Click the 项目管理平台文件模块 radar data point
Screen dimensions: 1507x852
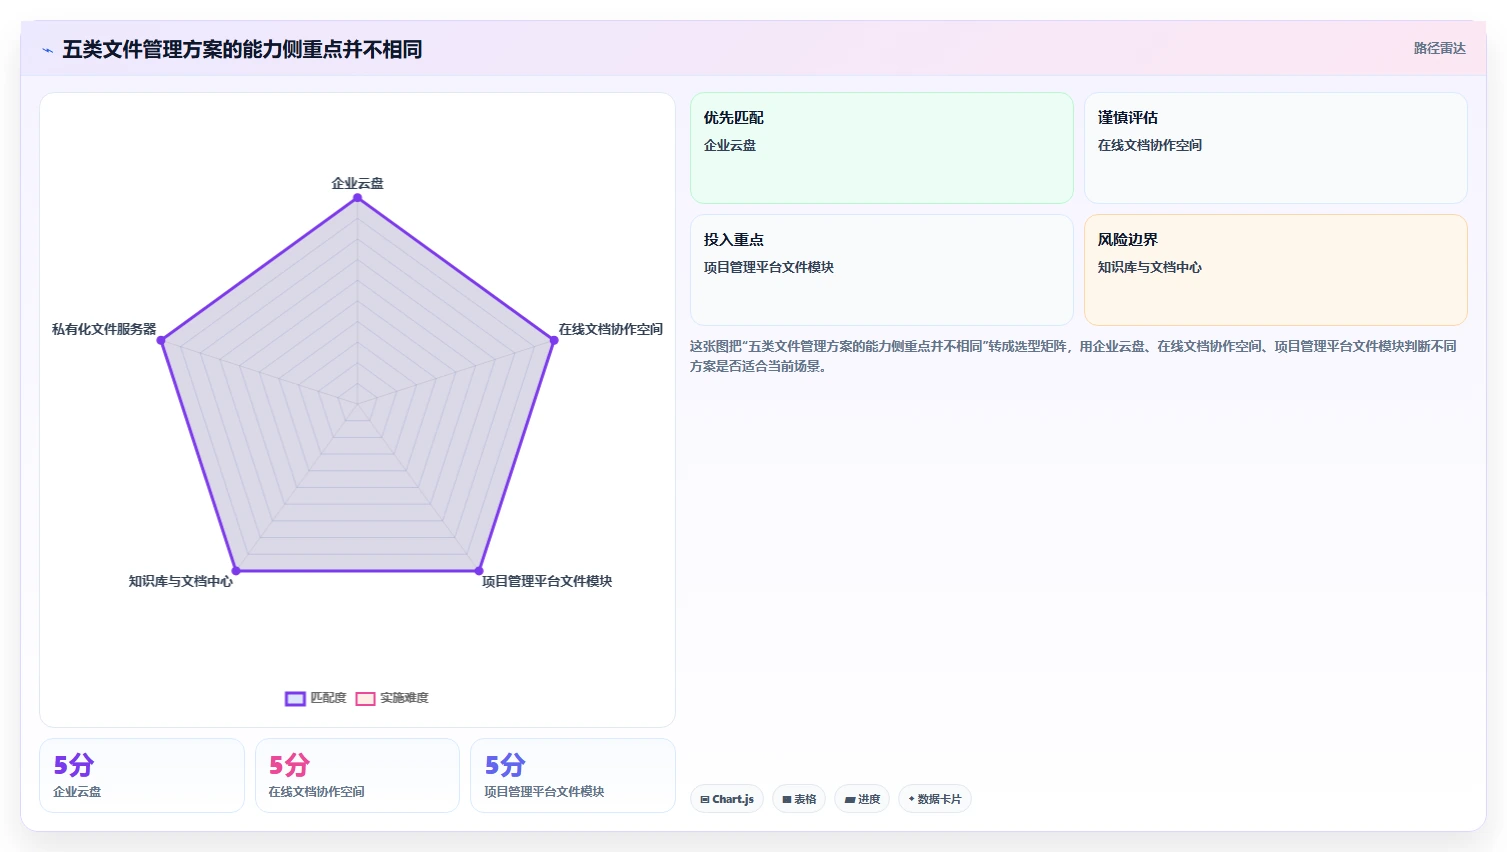tap(479, 571)
